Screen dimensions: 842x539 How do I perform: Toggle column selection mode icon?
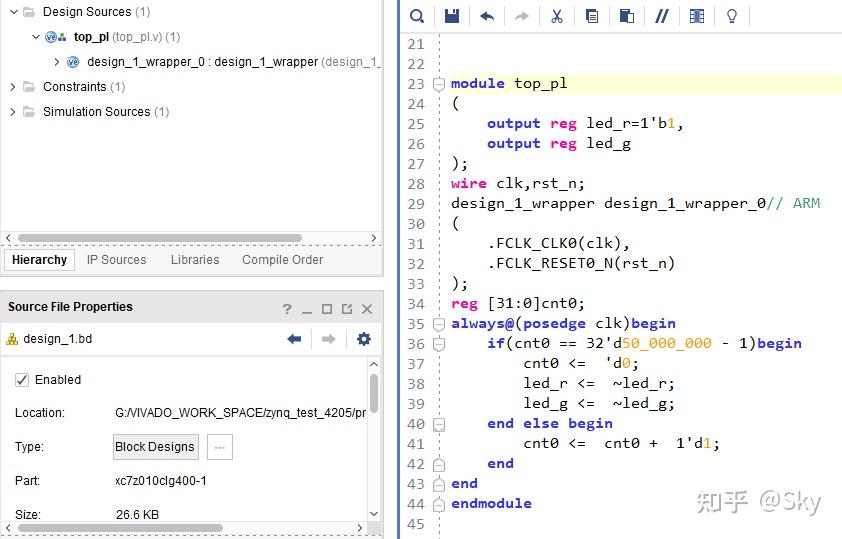(x=696, y=16)
